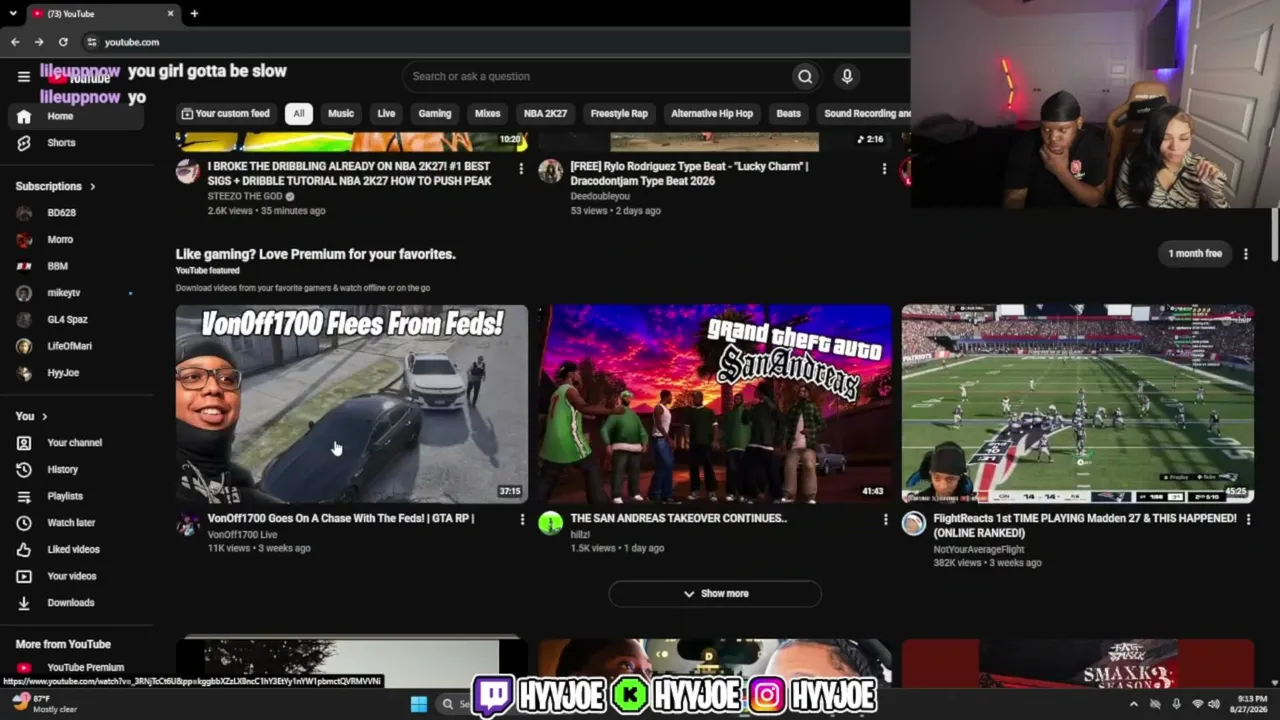The image size is (1280, 720).
Task: Expand the You section
Action: click(32, 416)
